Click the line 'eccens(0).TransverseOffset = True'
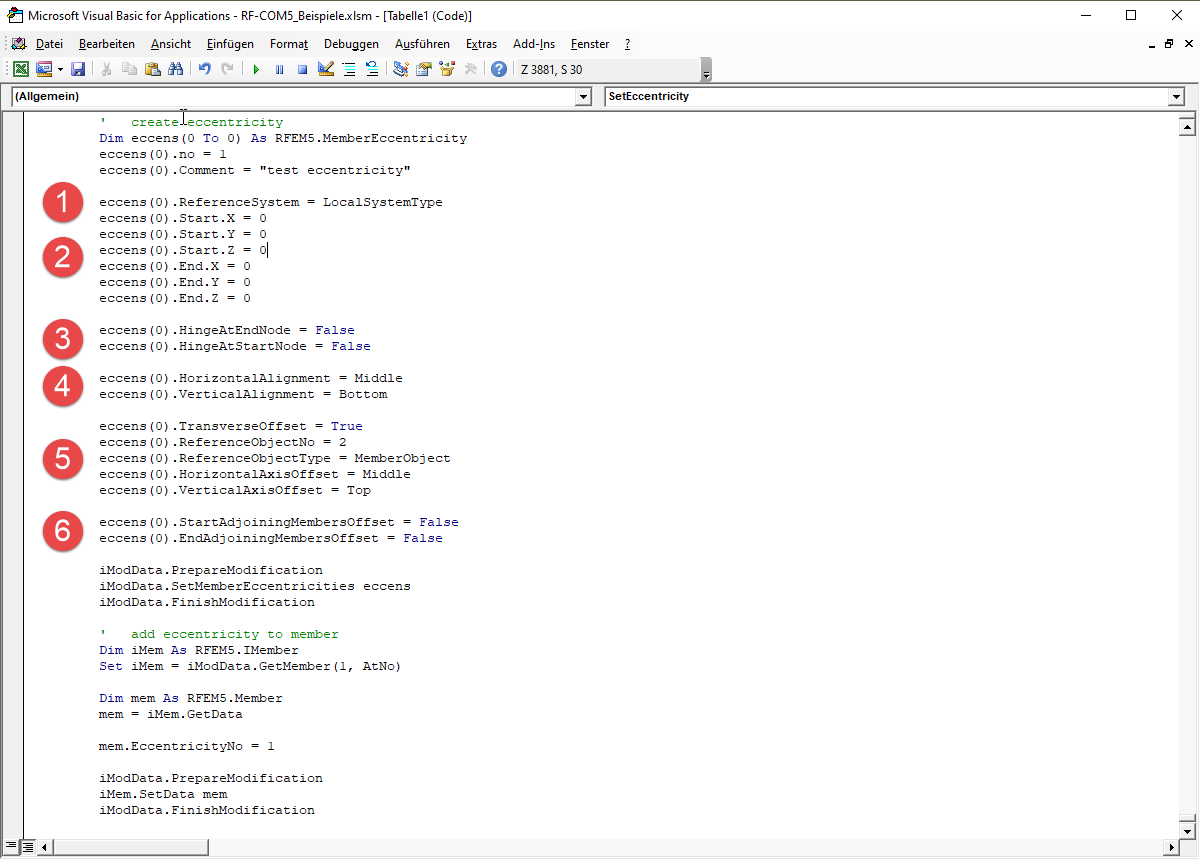 pos(230,426)
